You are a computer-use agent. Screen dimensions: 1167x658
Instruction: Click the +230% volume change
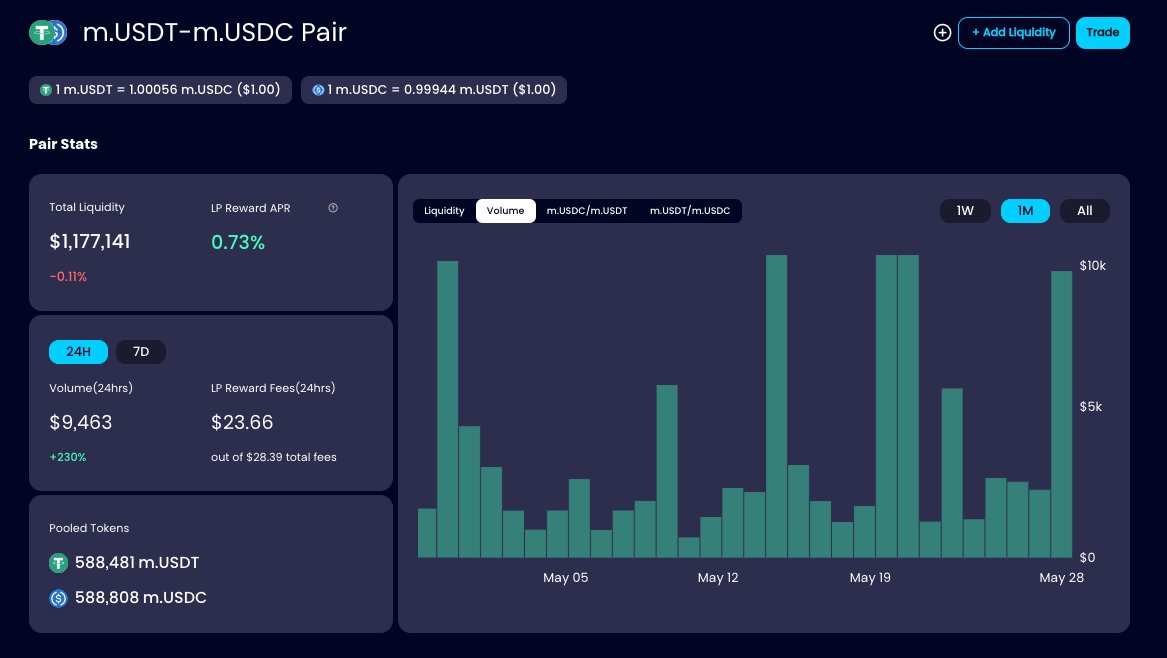coord(68,457)
